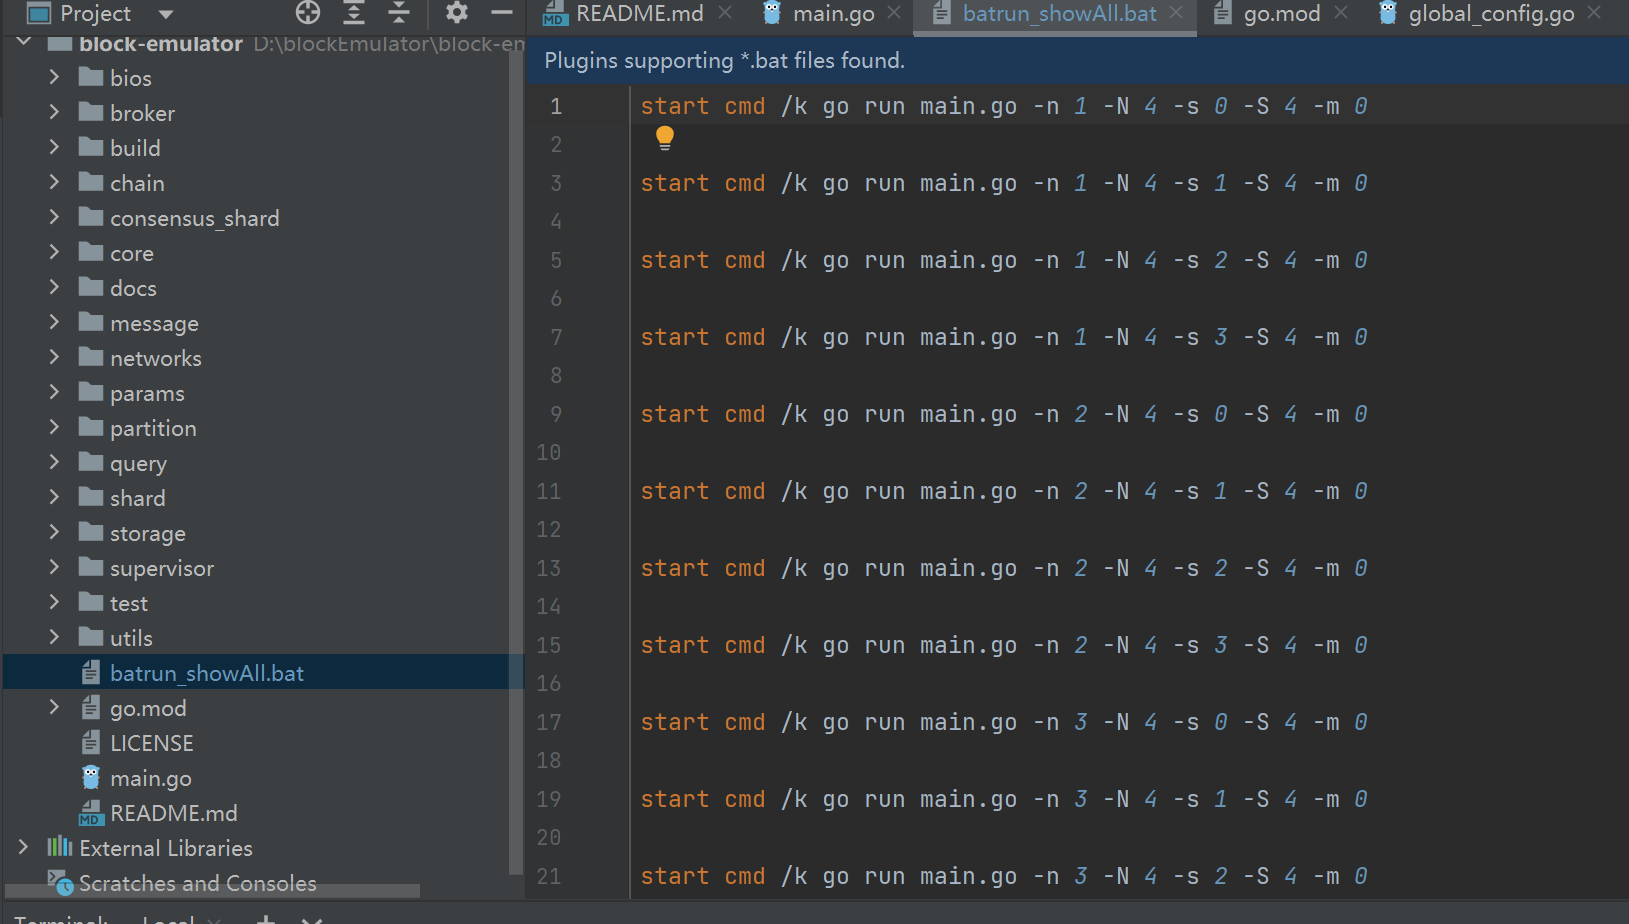Select the test folder
Screen dimensions: 1629x924
[128, 603]
